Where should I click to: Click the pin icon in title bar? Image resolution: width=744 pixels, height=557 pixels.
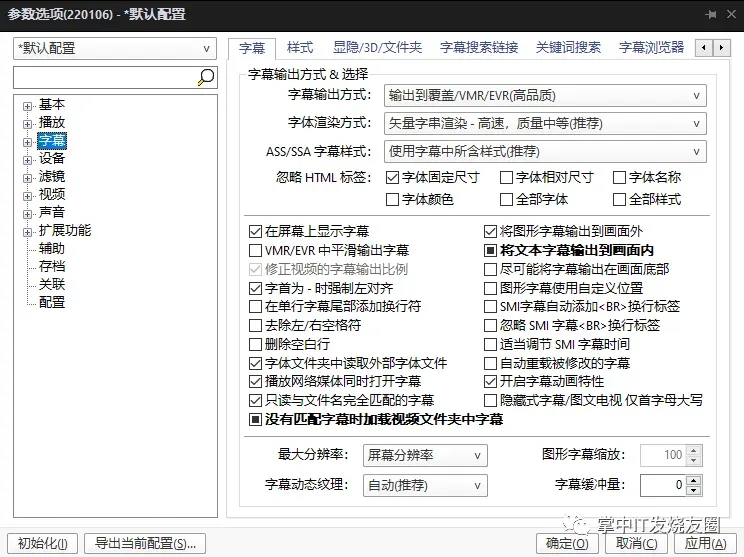pyautogui.click(x=711, y=15)
